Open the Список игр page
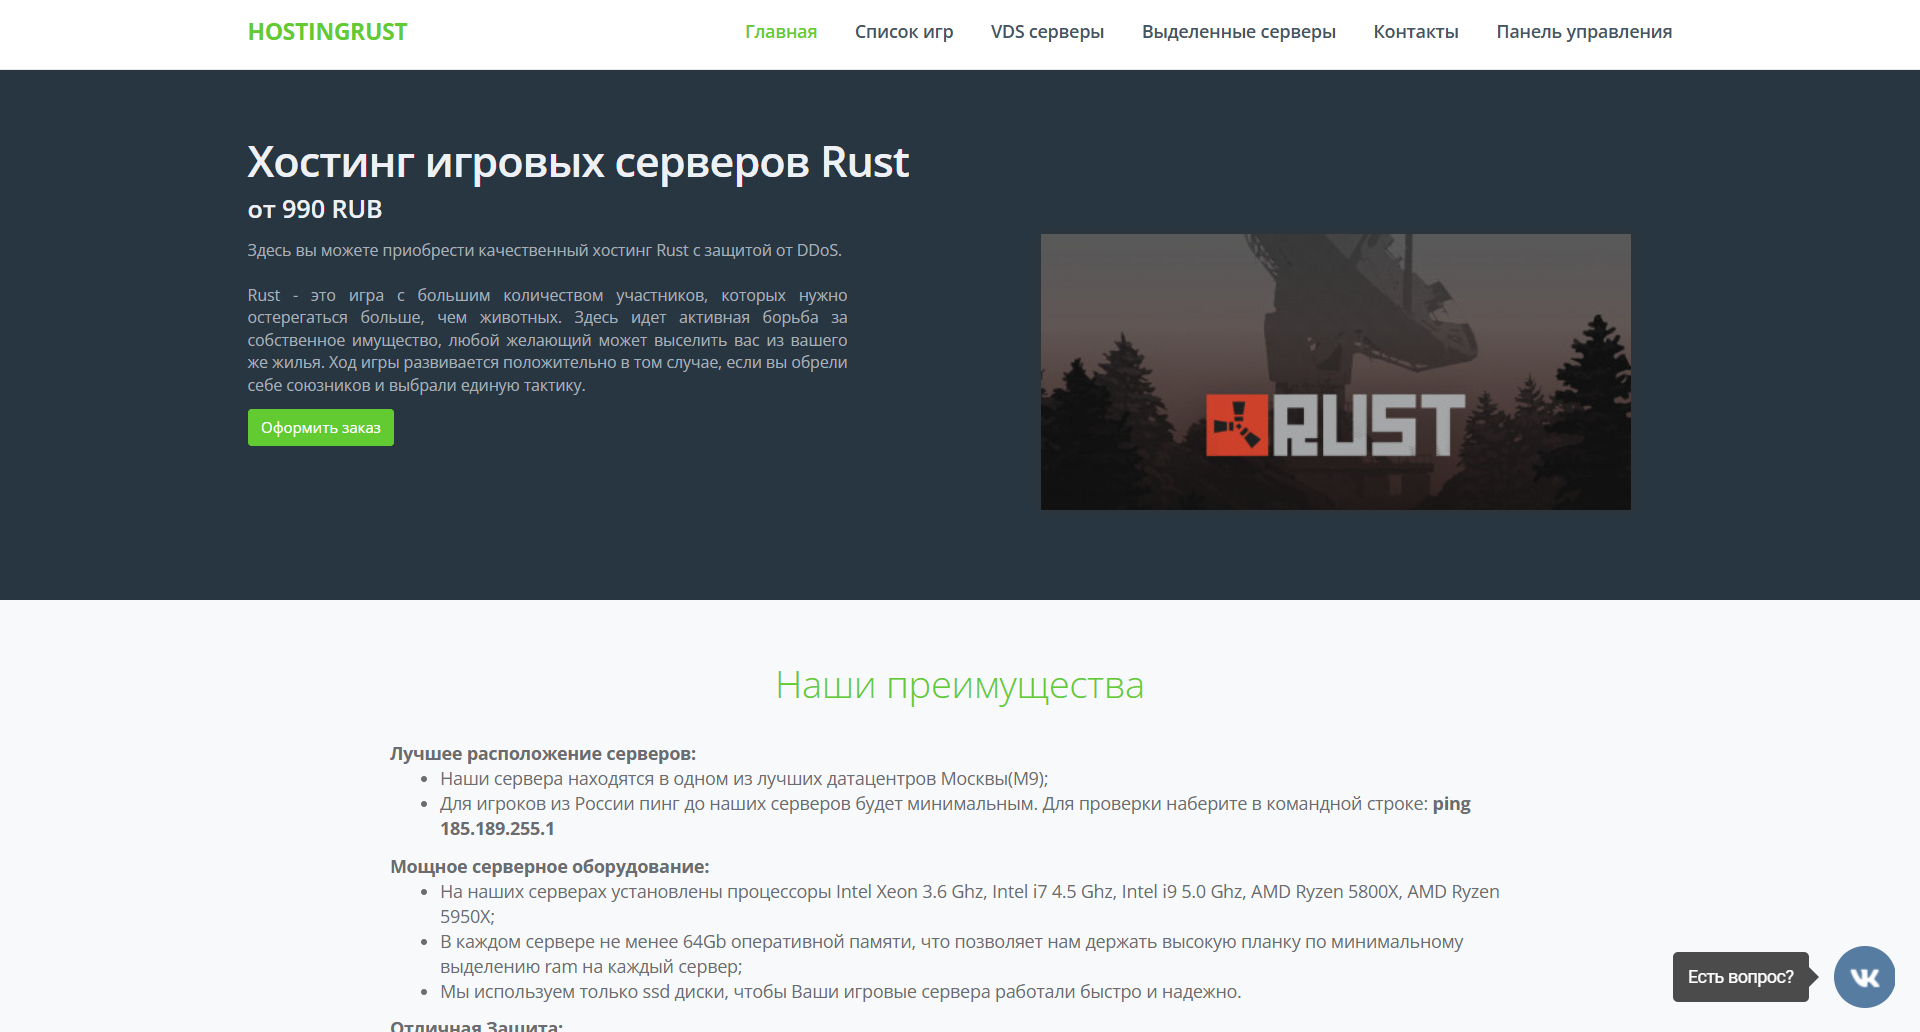This screenshot has width=1920, height=1032. pos(903,32)
